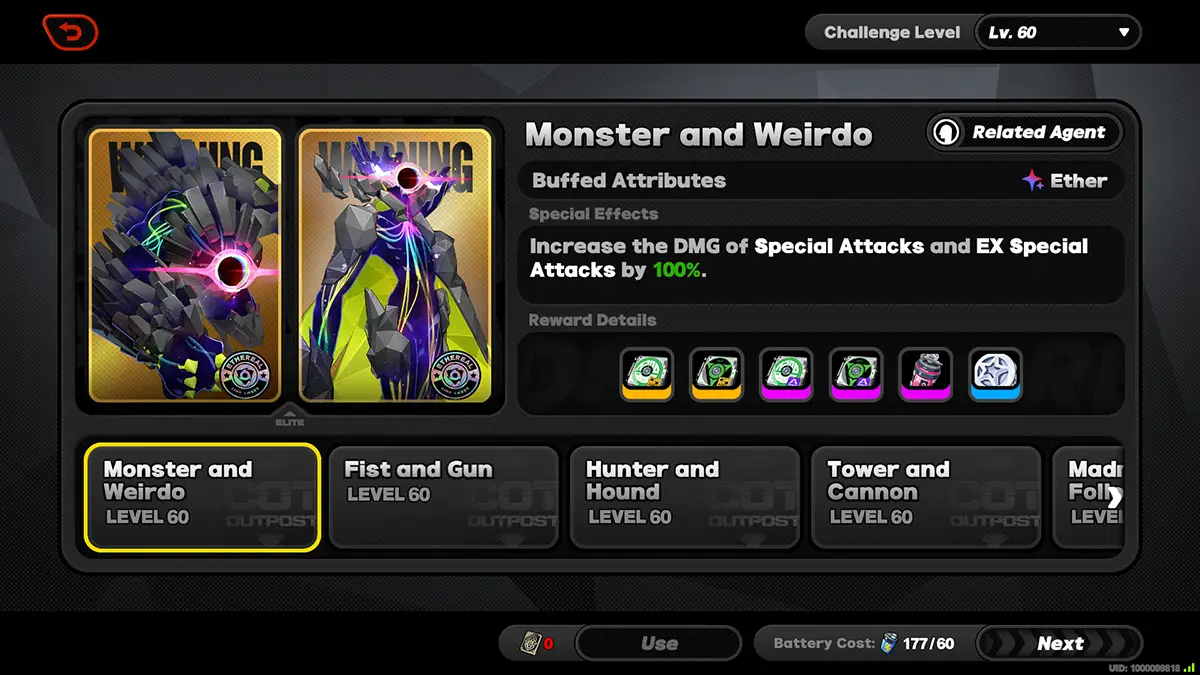
Task: Click the battery icon beside Battery Cost
Action: tap(889, 643)
